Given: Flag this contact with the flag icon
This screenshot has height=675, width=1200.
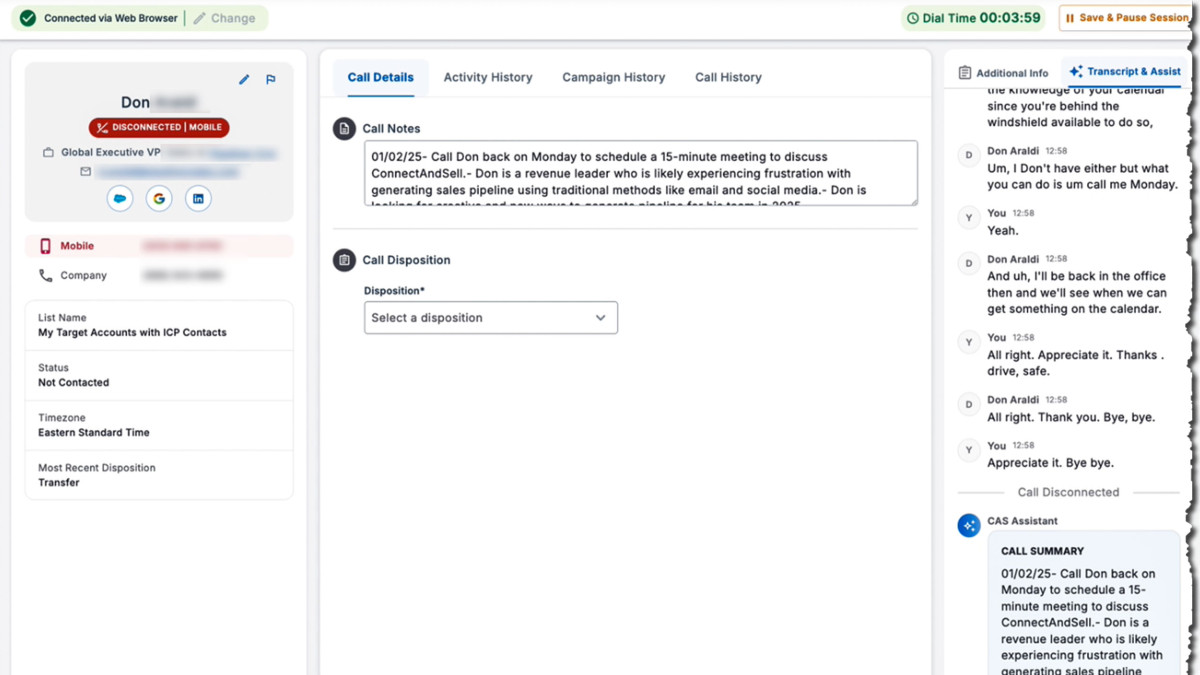Looking at the screenshot, I should 271,80.
